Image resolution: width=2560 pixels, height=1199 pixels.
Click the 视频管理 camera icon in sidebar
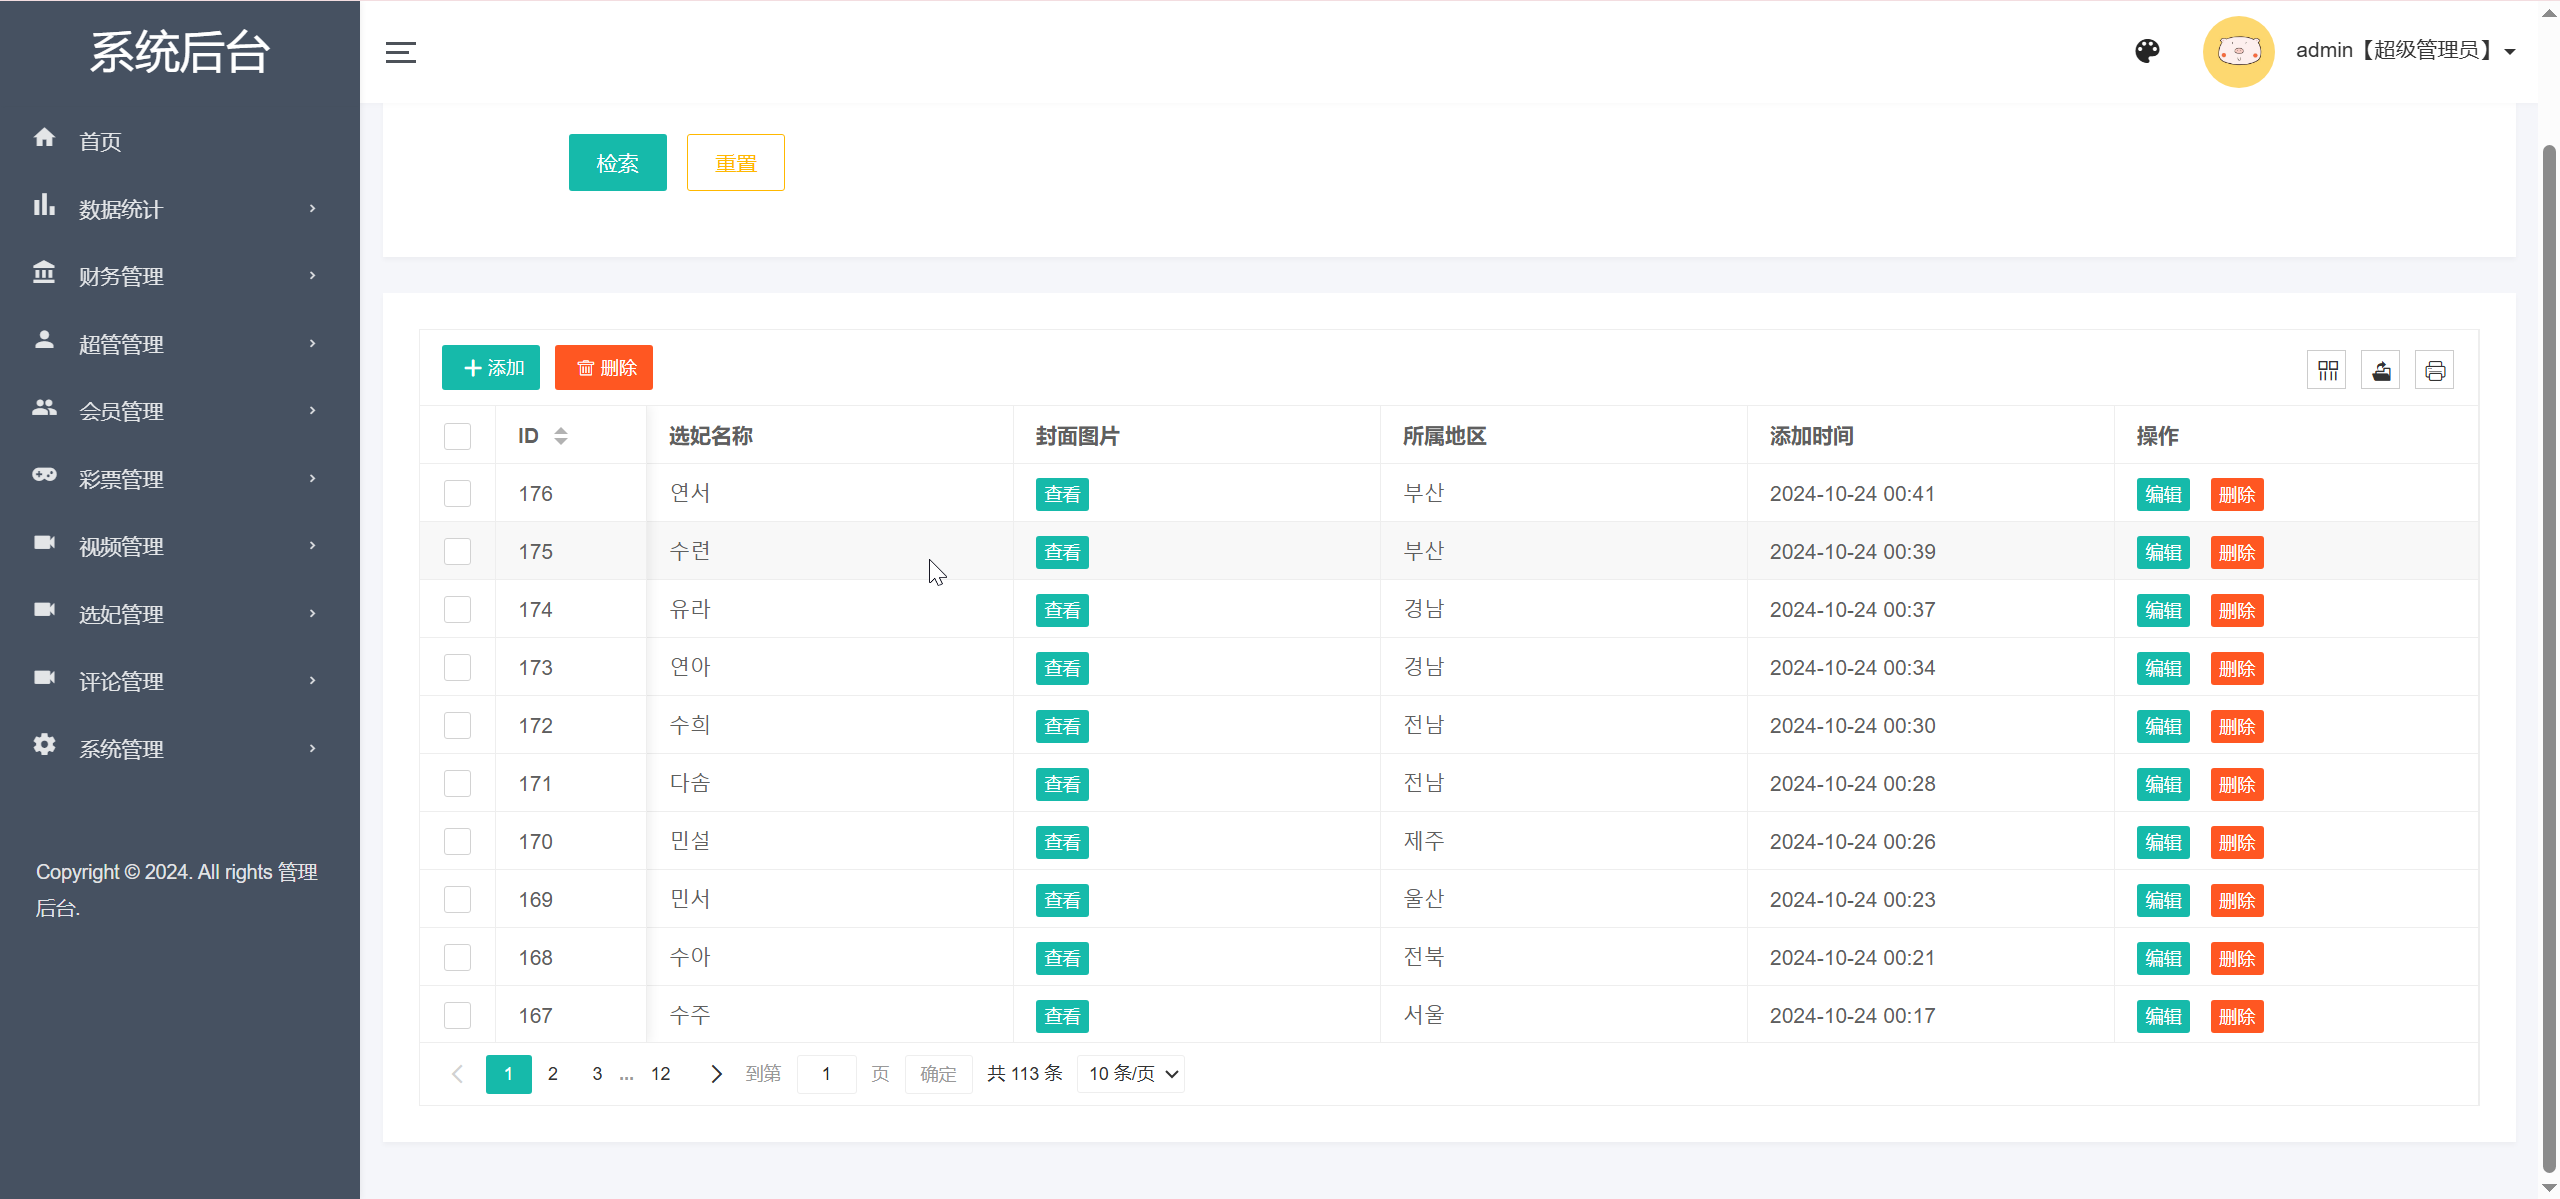point(45,545)
